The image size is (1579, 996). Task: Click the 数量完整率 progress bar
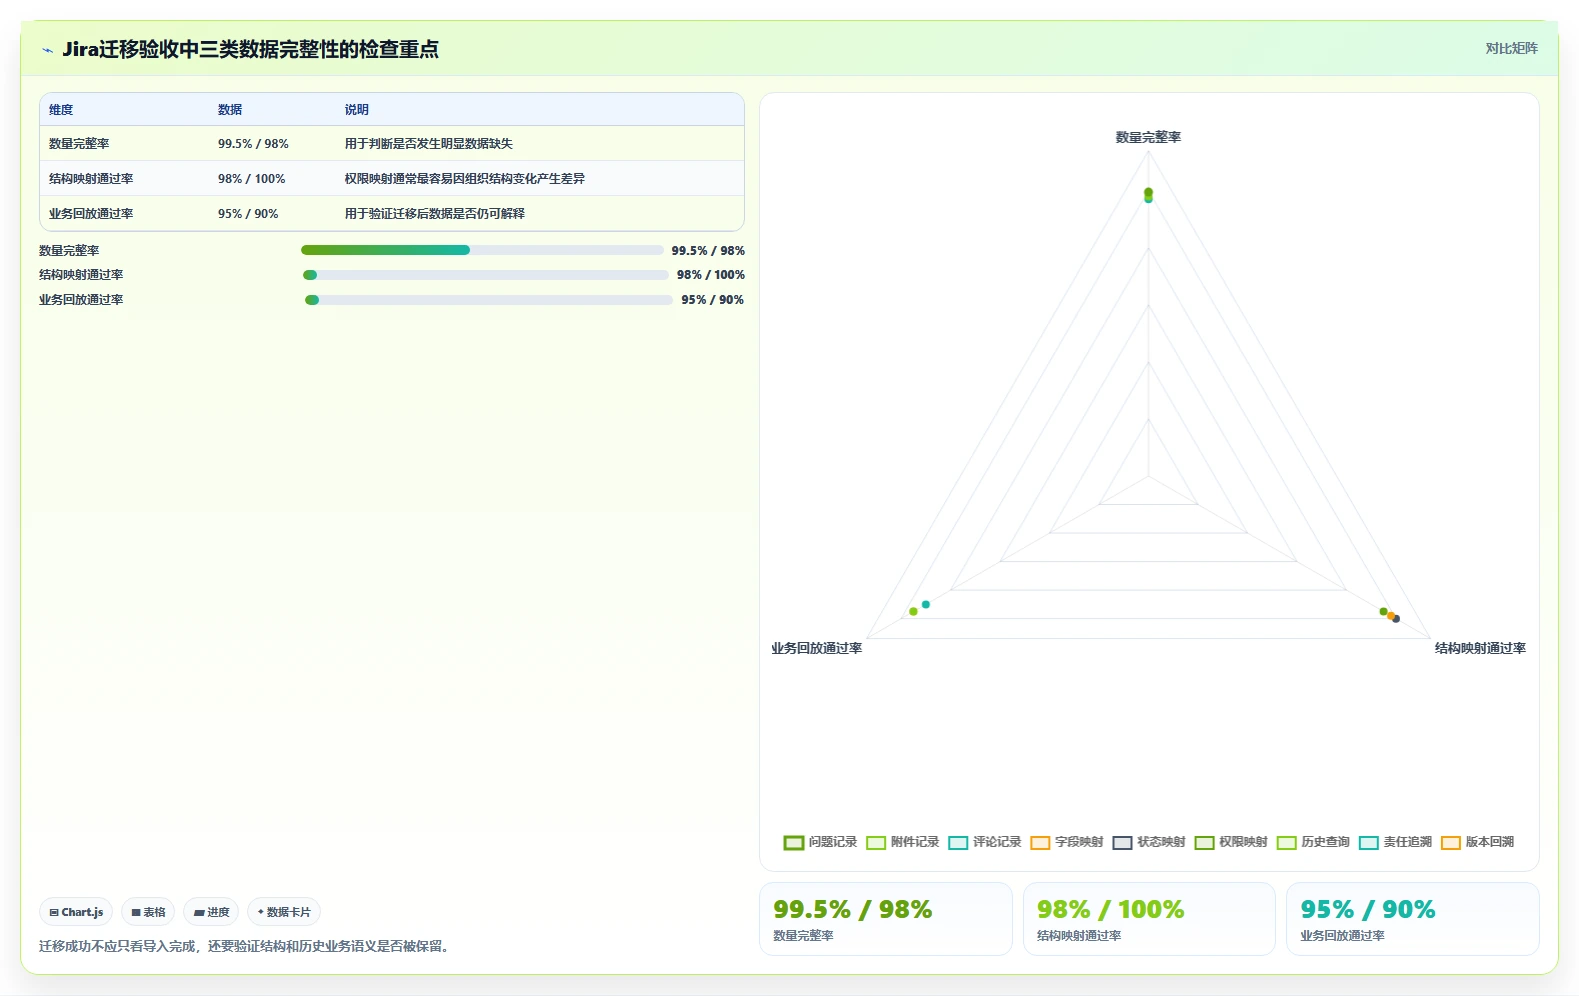click(482, 250)
